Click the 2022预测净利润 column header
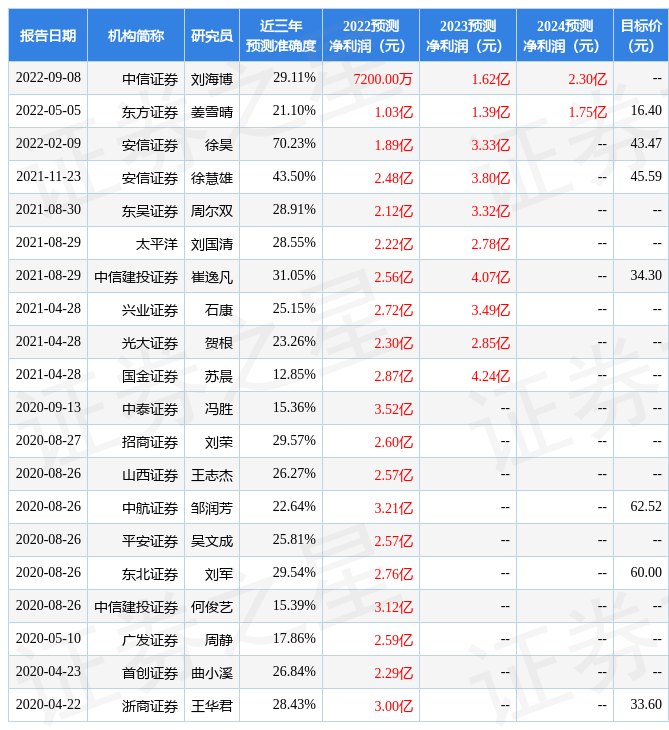669x730 pixels. pos(371,35)
